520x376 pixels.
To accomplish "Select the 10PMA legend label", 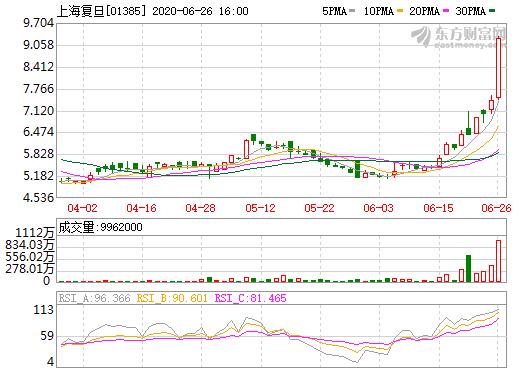I will (x=378, y=11).
